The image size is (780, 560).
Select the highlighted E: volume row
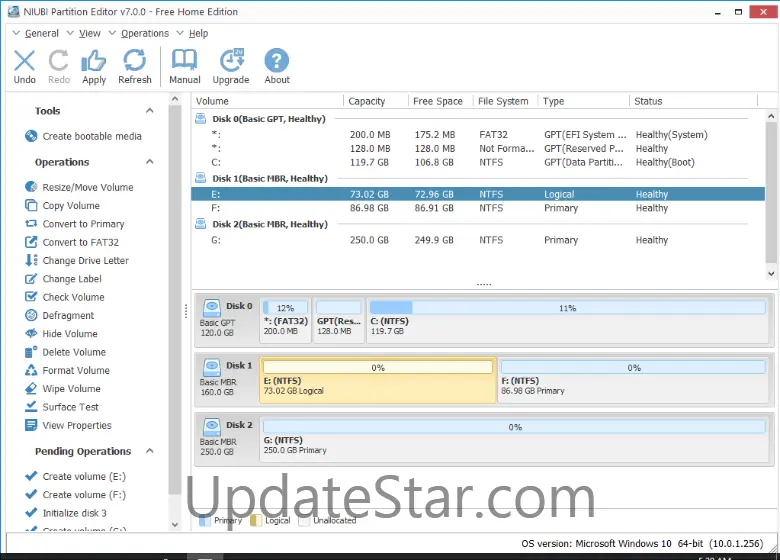(x=478, y=194)
